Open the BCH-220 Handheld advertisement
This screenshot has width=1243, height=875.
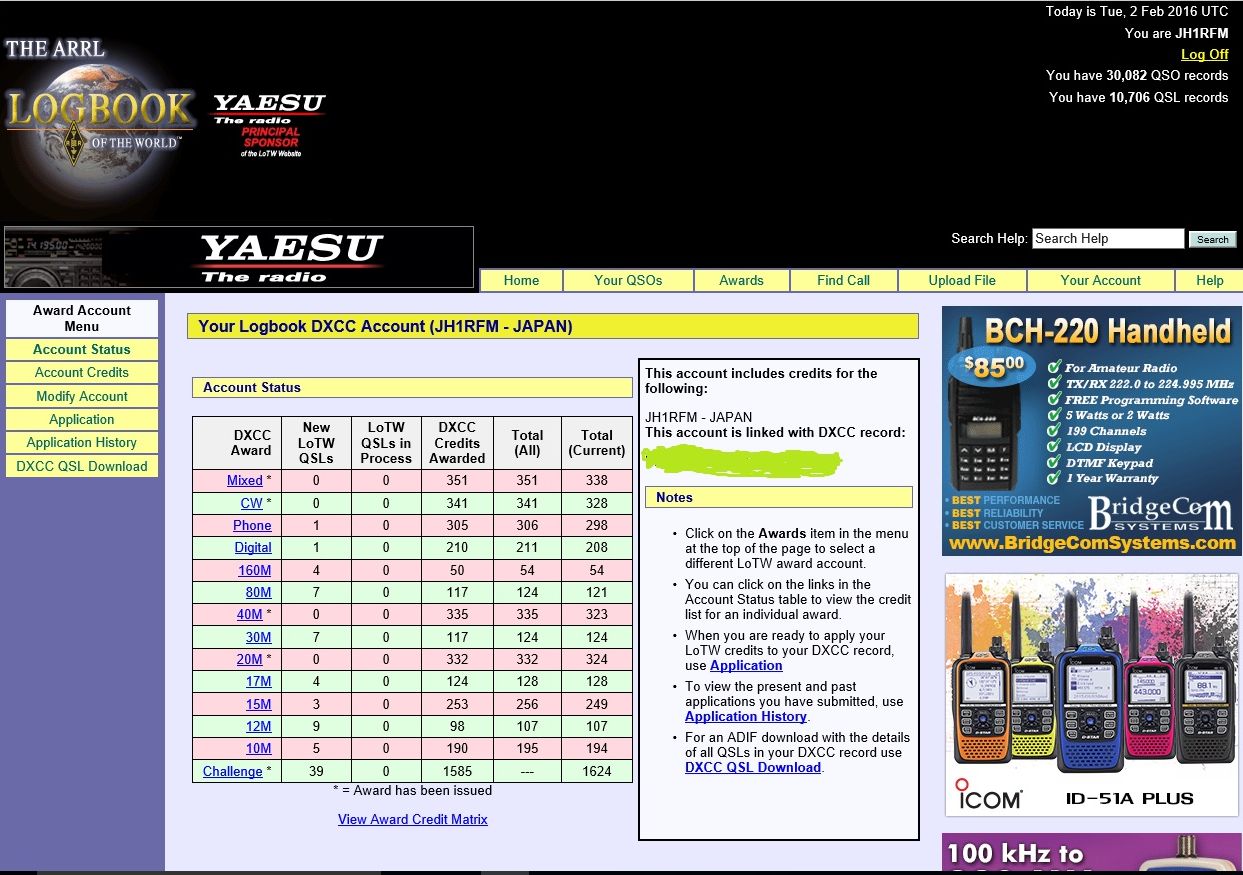tap(1091, 431)
